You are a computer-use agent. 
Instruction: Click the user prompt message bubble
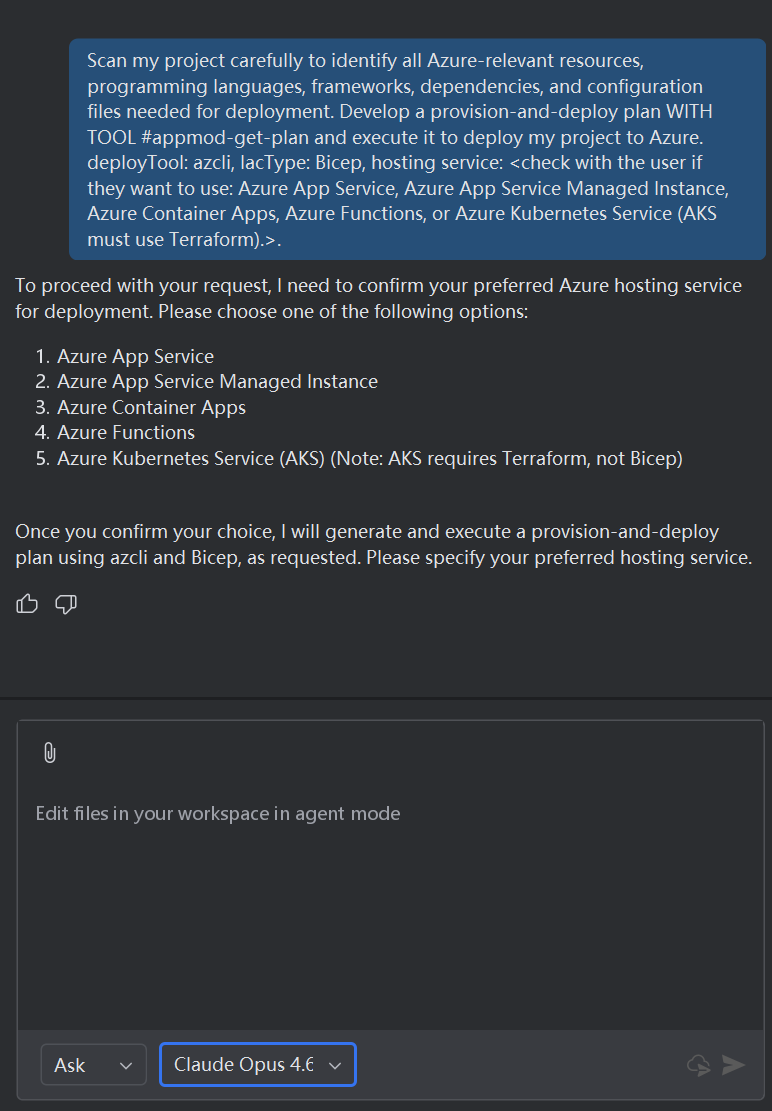pyautogui.click(x=417, y=150)
